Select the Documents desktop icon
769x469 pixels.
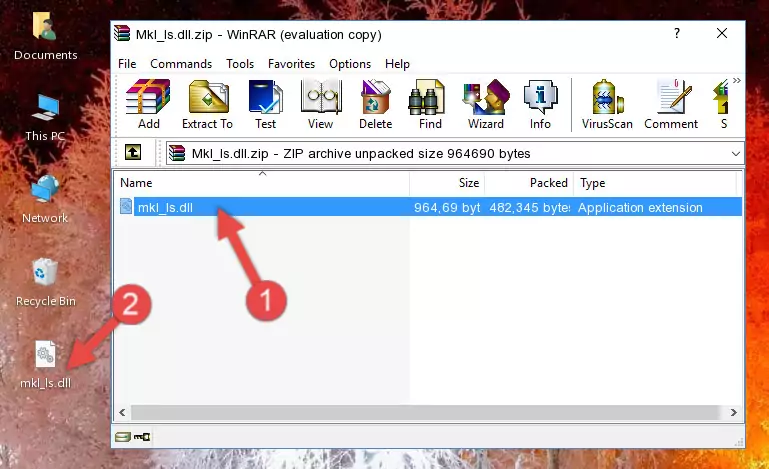45,37
